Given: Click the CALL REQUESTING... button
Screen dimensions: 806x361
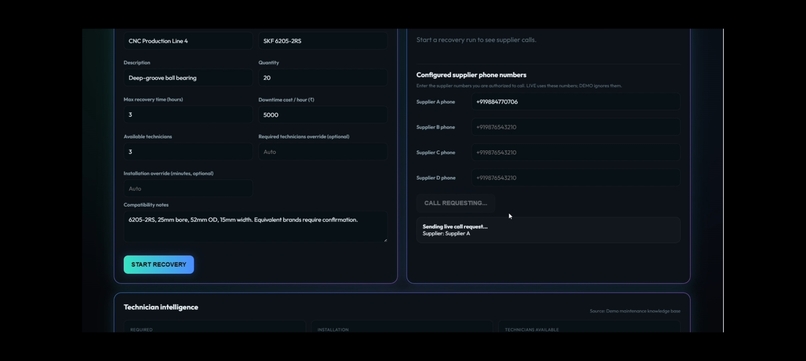Looking at the screenshot, I should 455,203.
